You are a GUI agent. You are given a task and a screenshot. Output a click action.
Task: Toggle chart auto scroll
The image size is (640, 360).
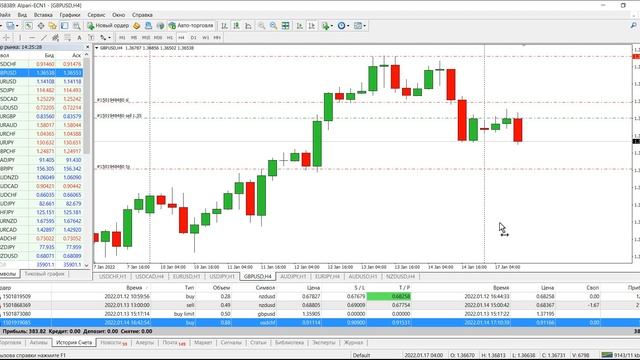click(300, 26)
